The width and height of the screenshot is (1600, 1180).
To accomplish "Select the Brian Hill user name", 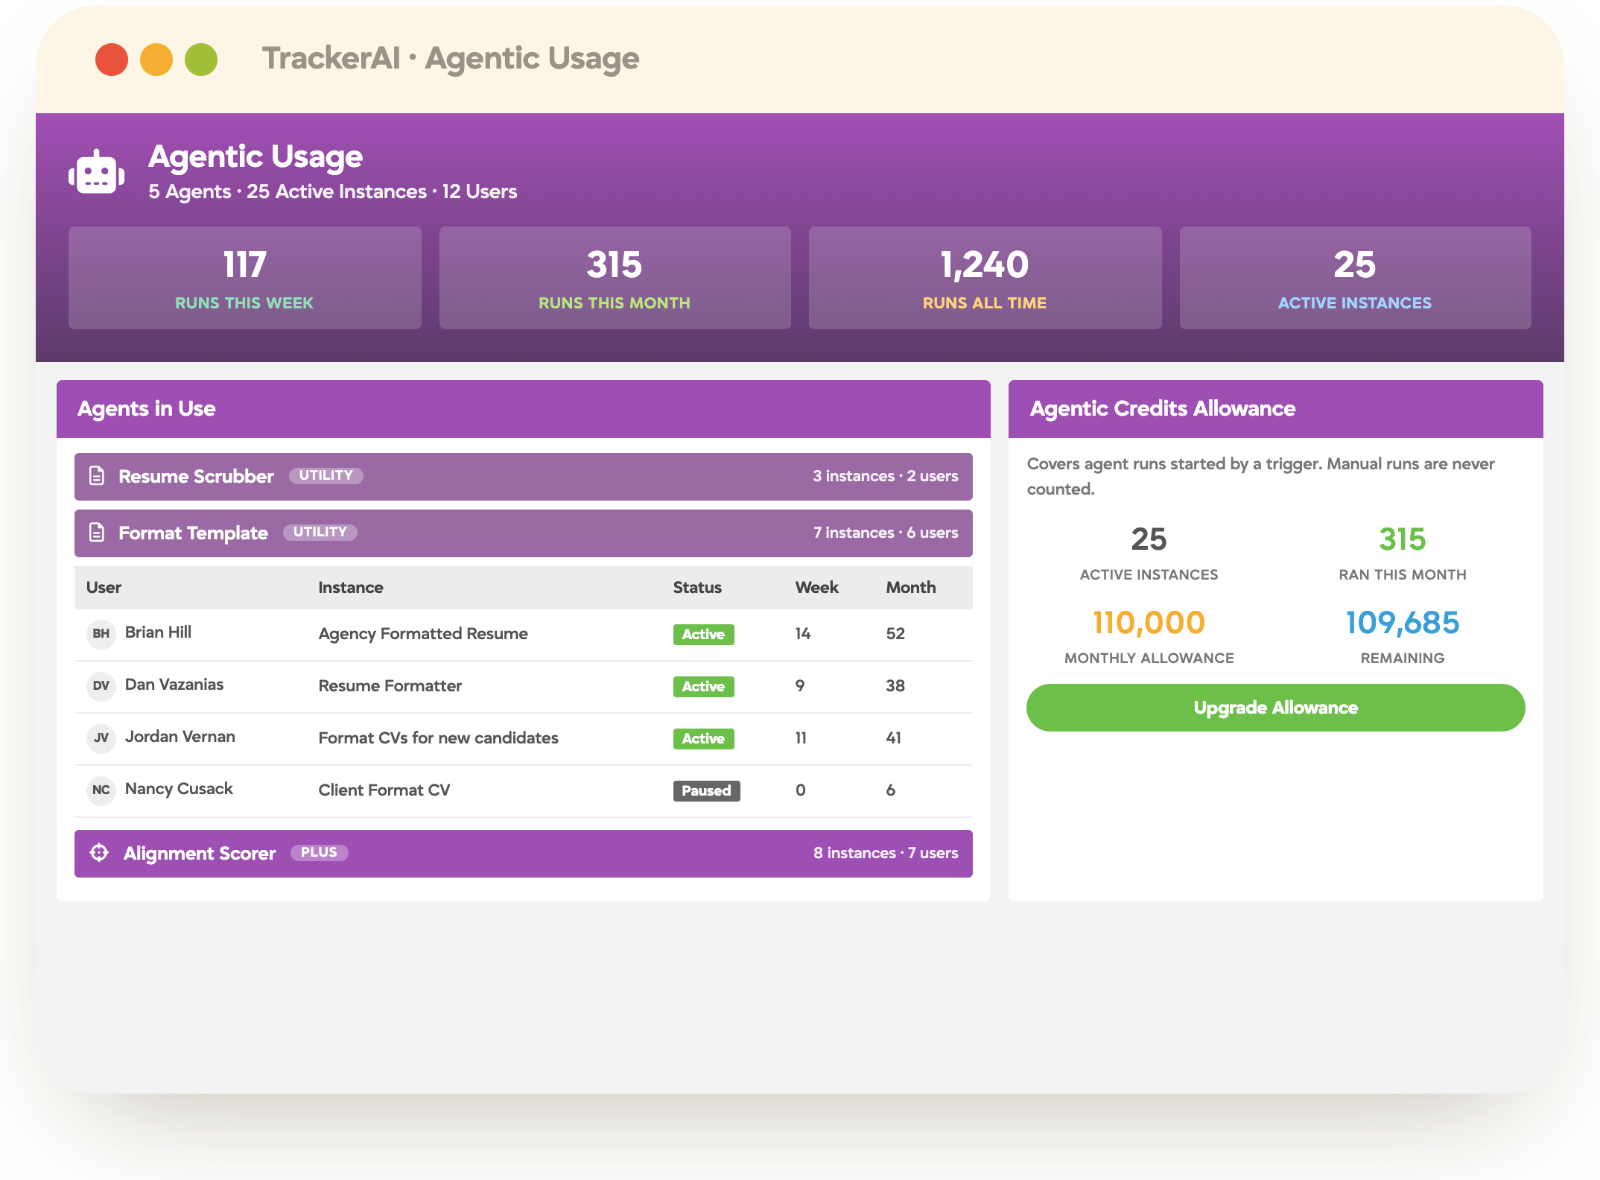I will [x=158, y=632].
